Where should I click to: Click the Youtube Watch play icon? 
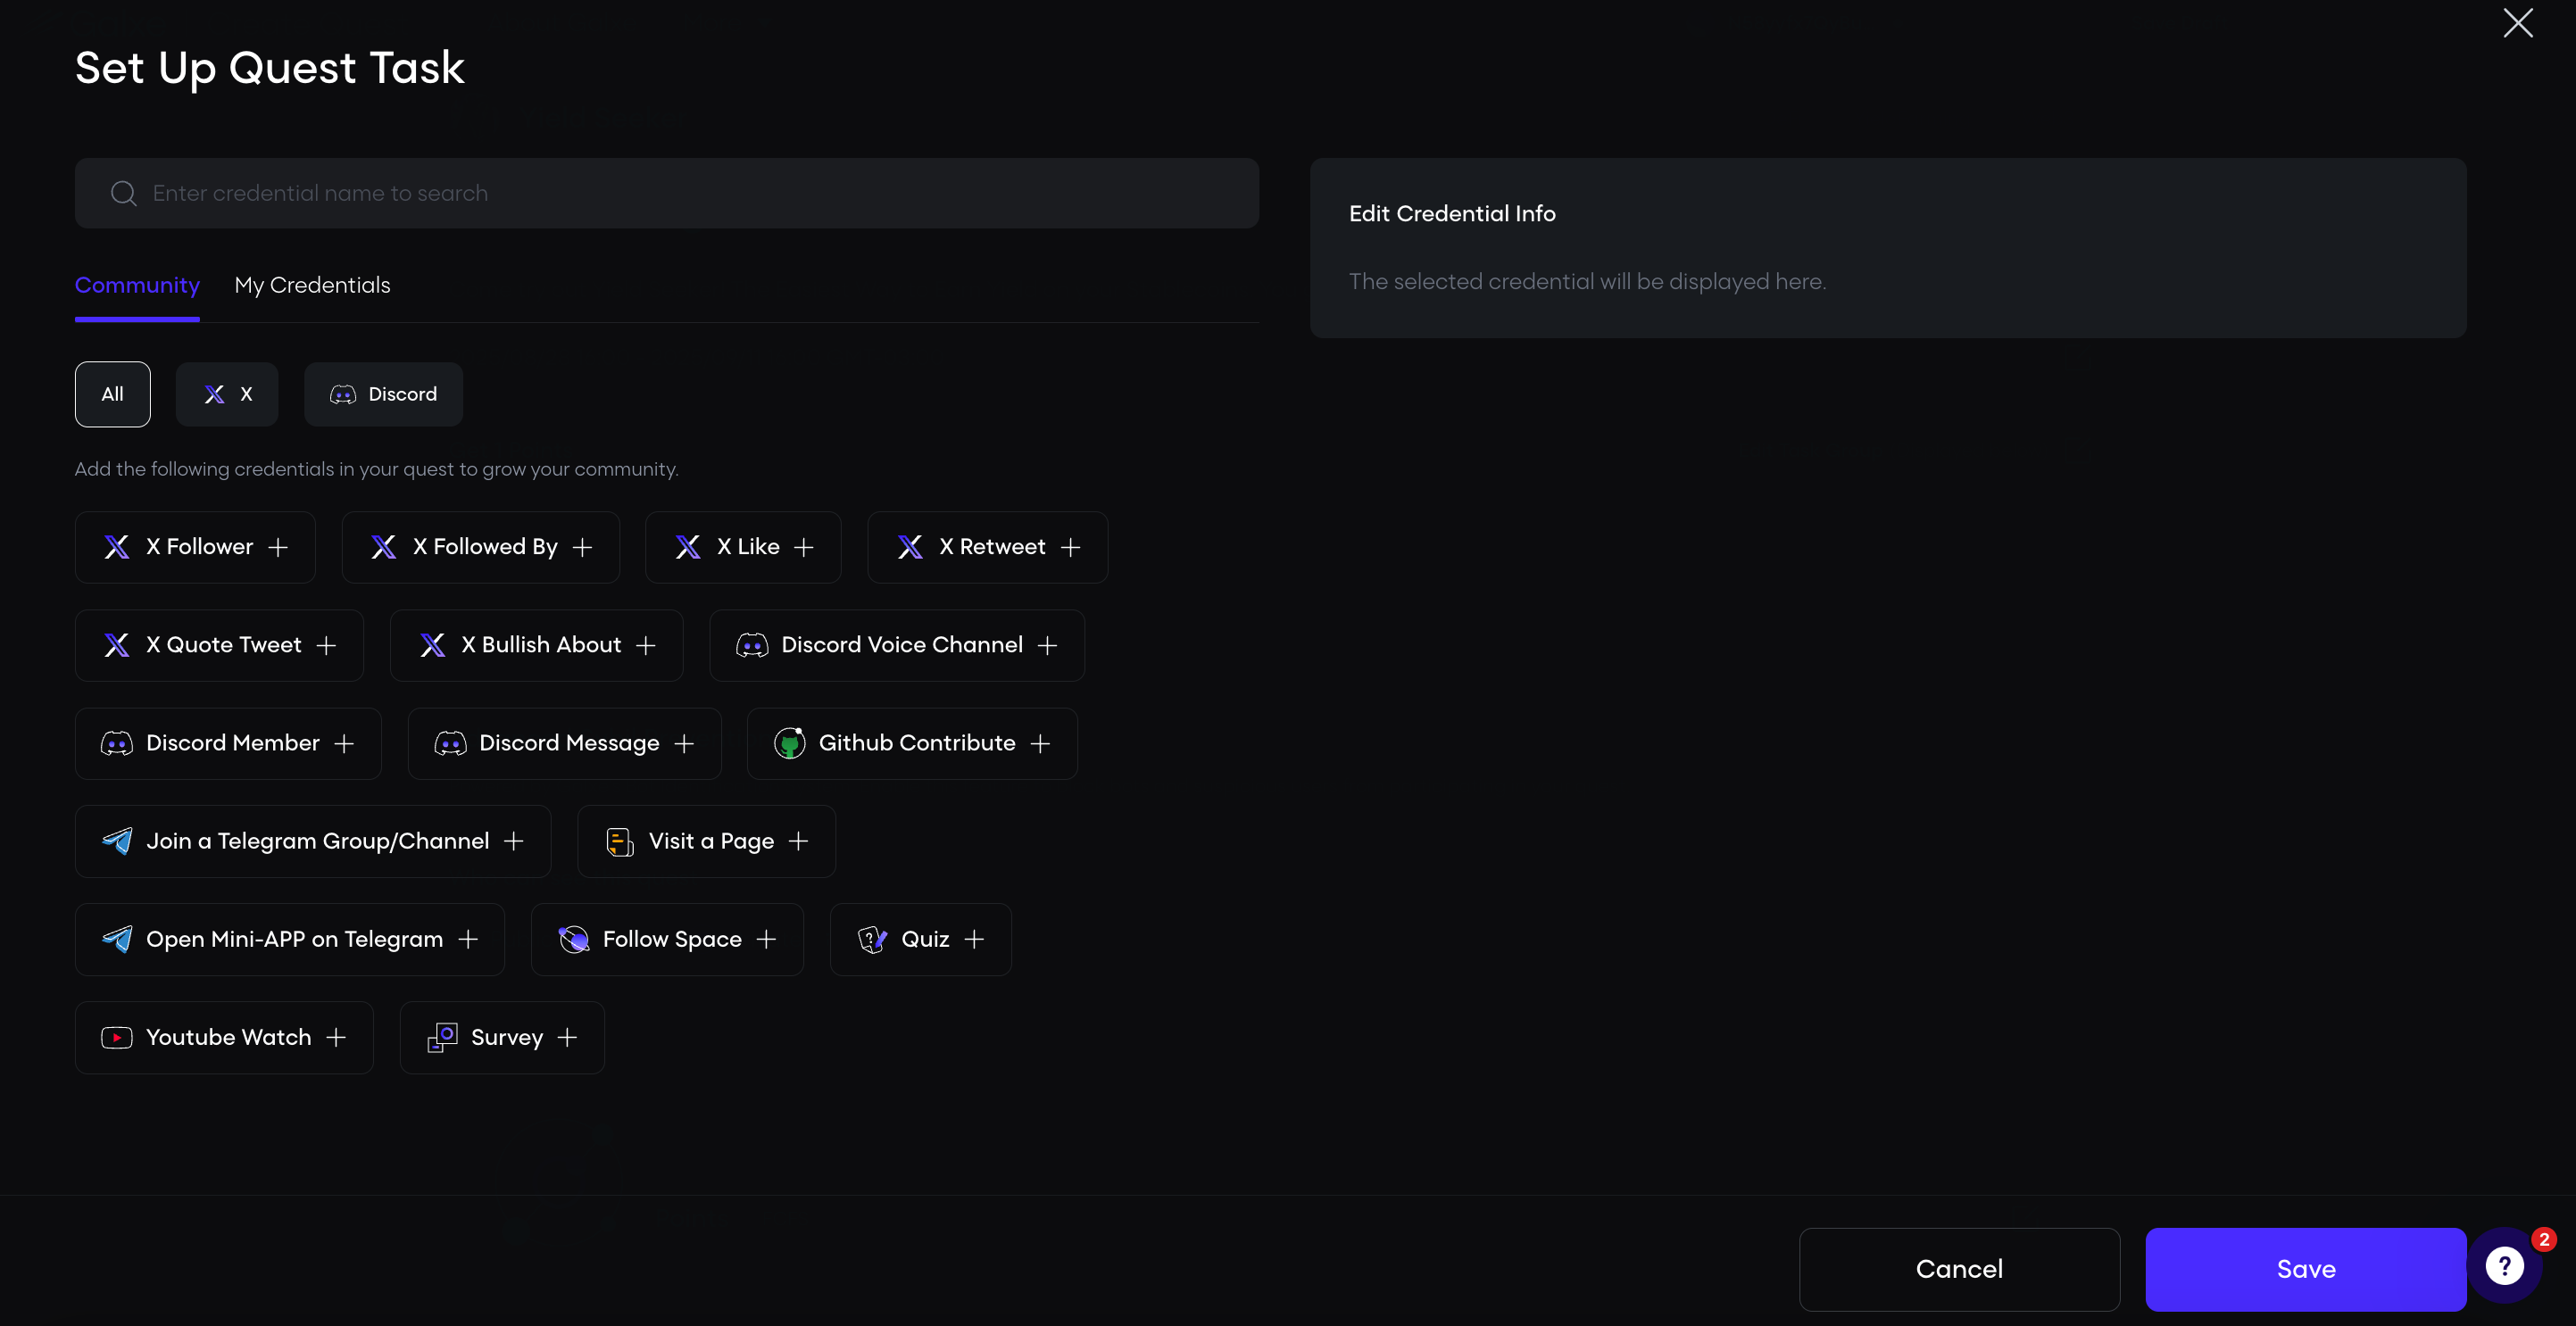117,1037
